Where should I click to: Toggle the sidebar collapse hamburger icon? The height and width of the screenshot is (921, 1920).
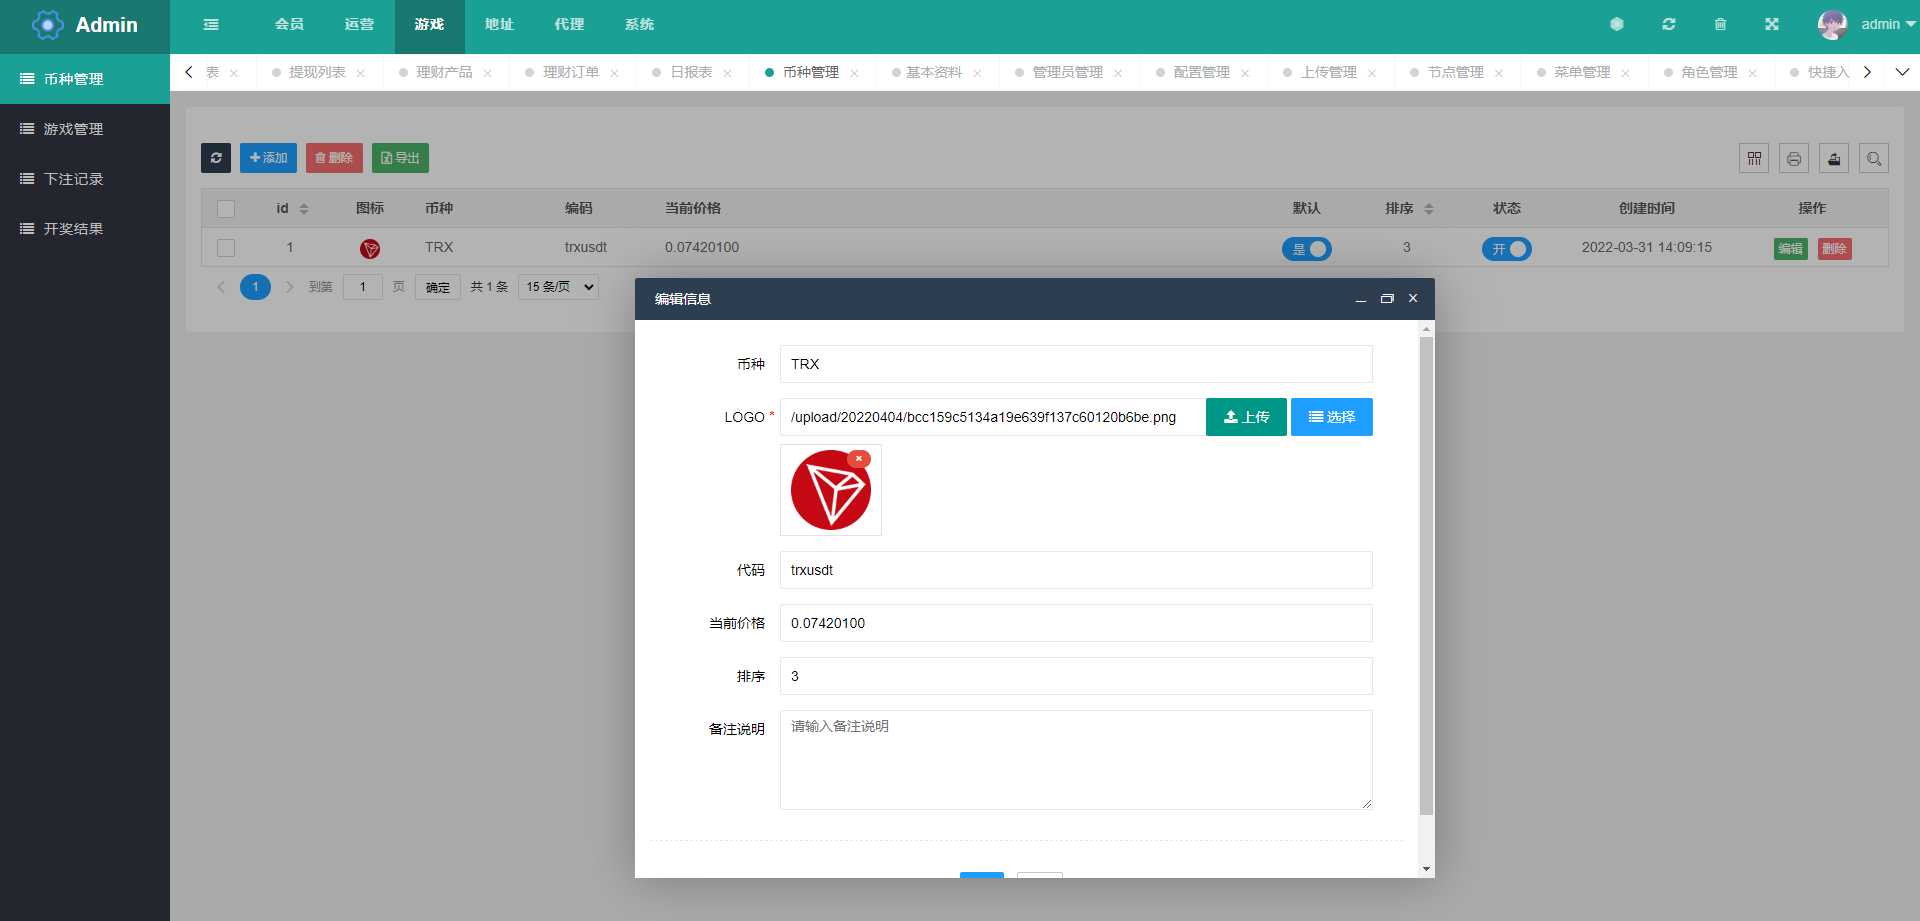(x=211, y=25)
